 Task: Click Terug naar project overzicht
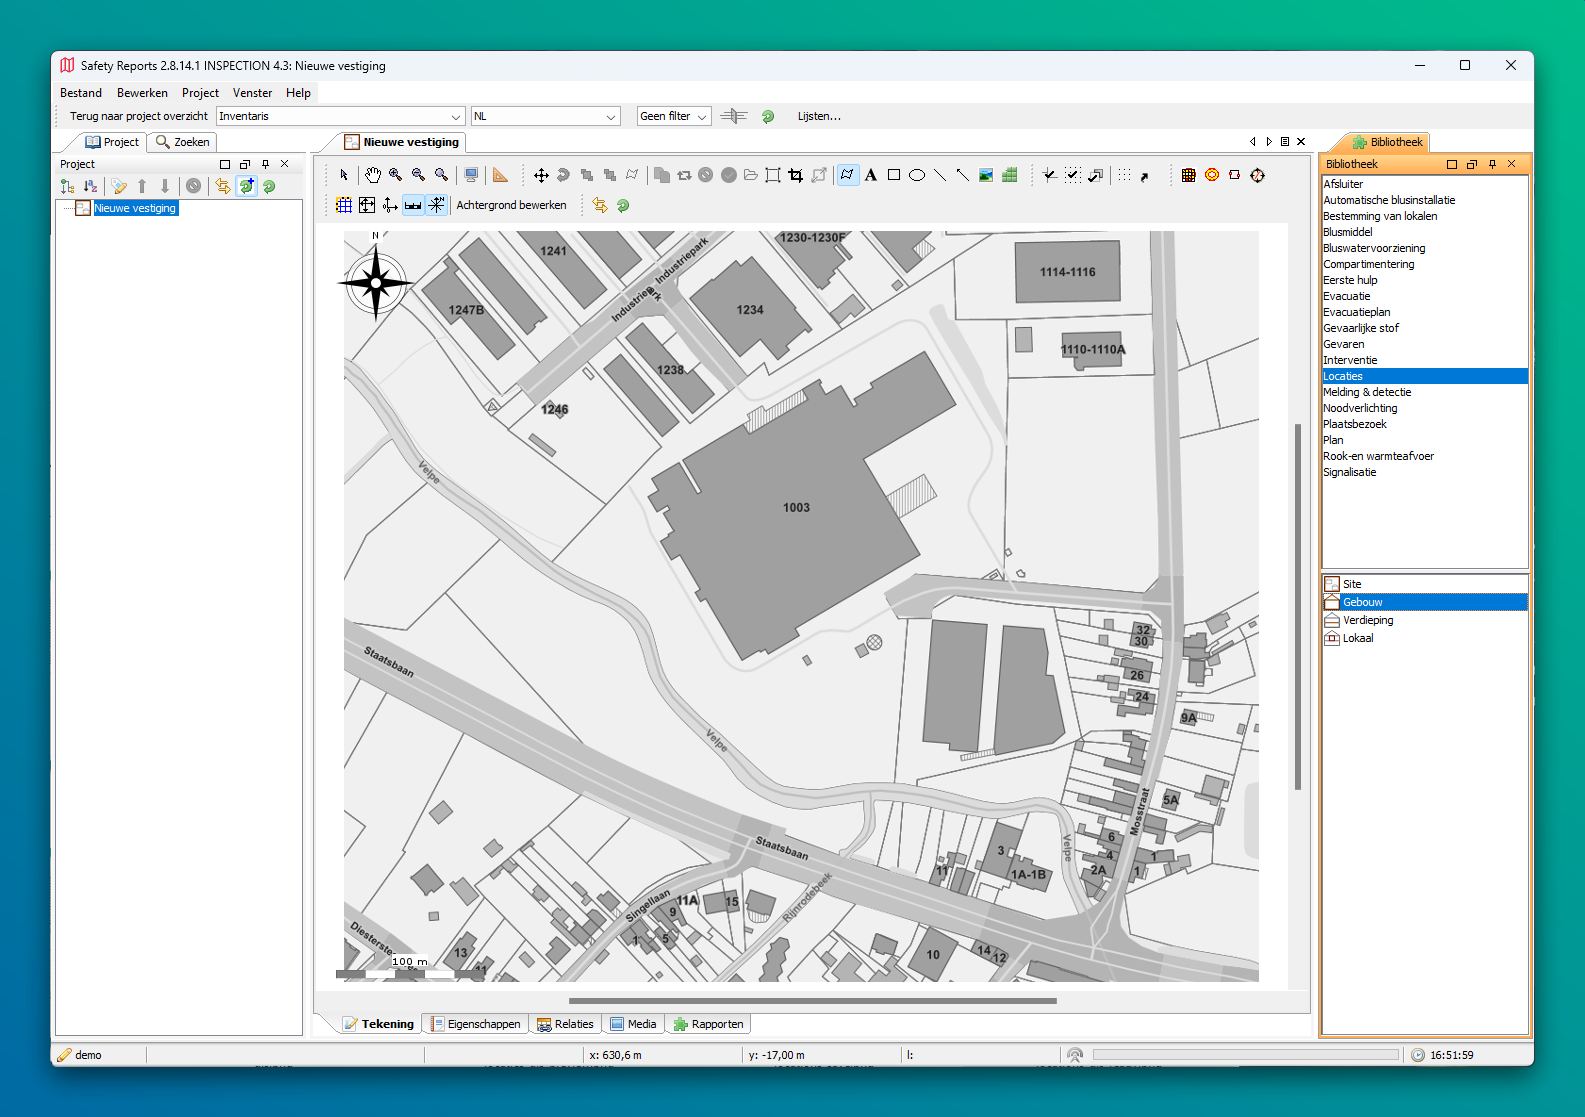(x=139, y=116)
